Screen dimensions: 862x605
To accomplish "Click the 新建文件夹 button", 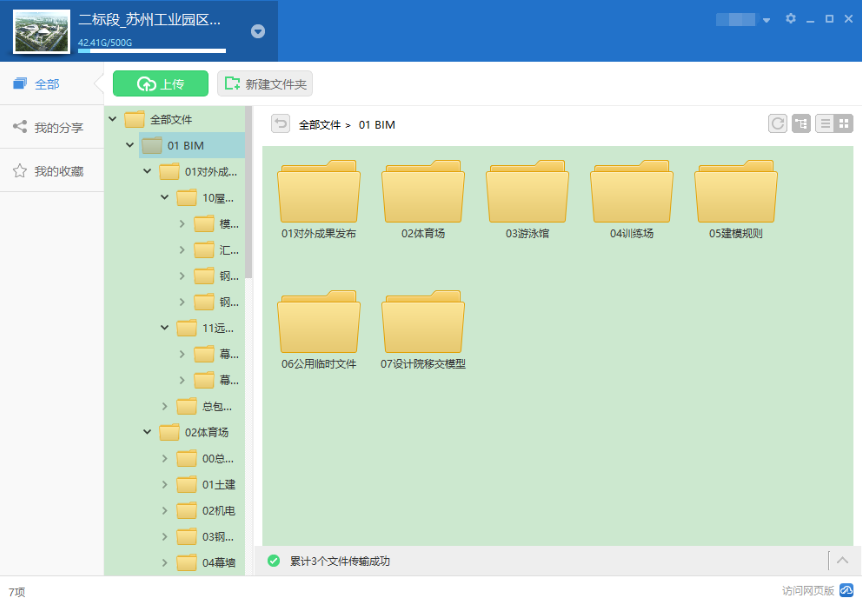I will [265, 84].
